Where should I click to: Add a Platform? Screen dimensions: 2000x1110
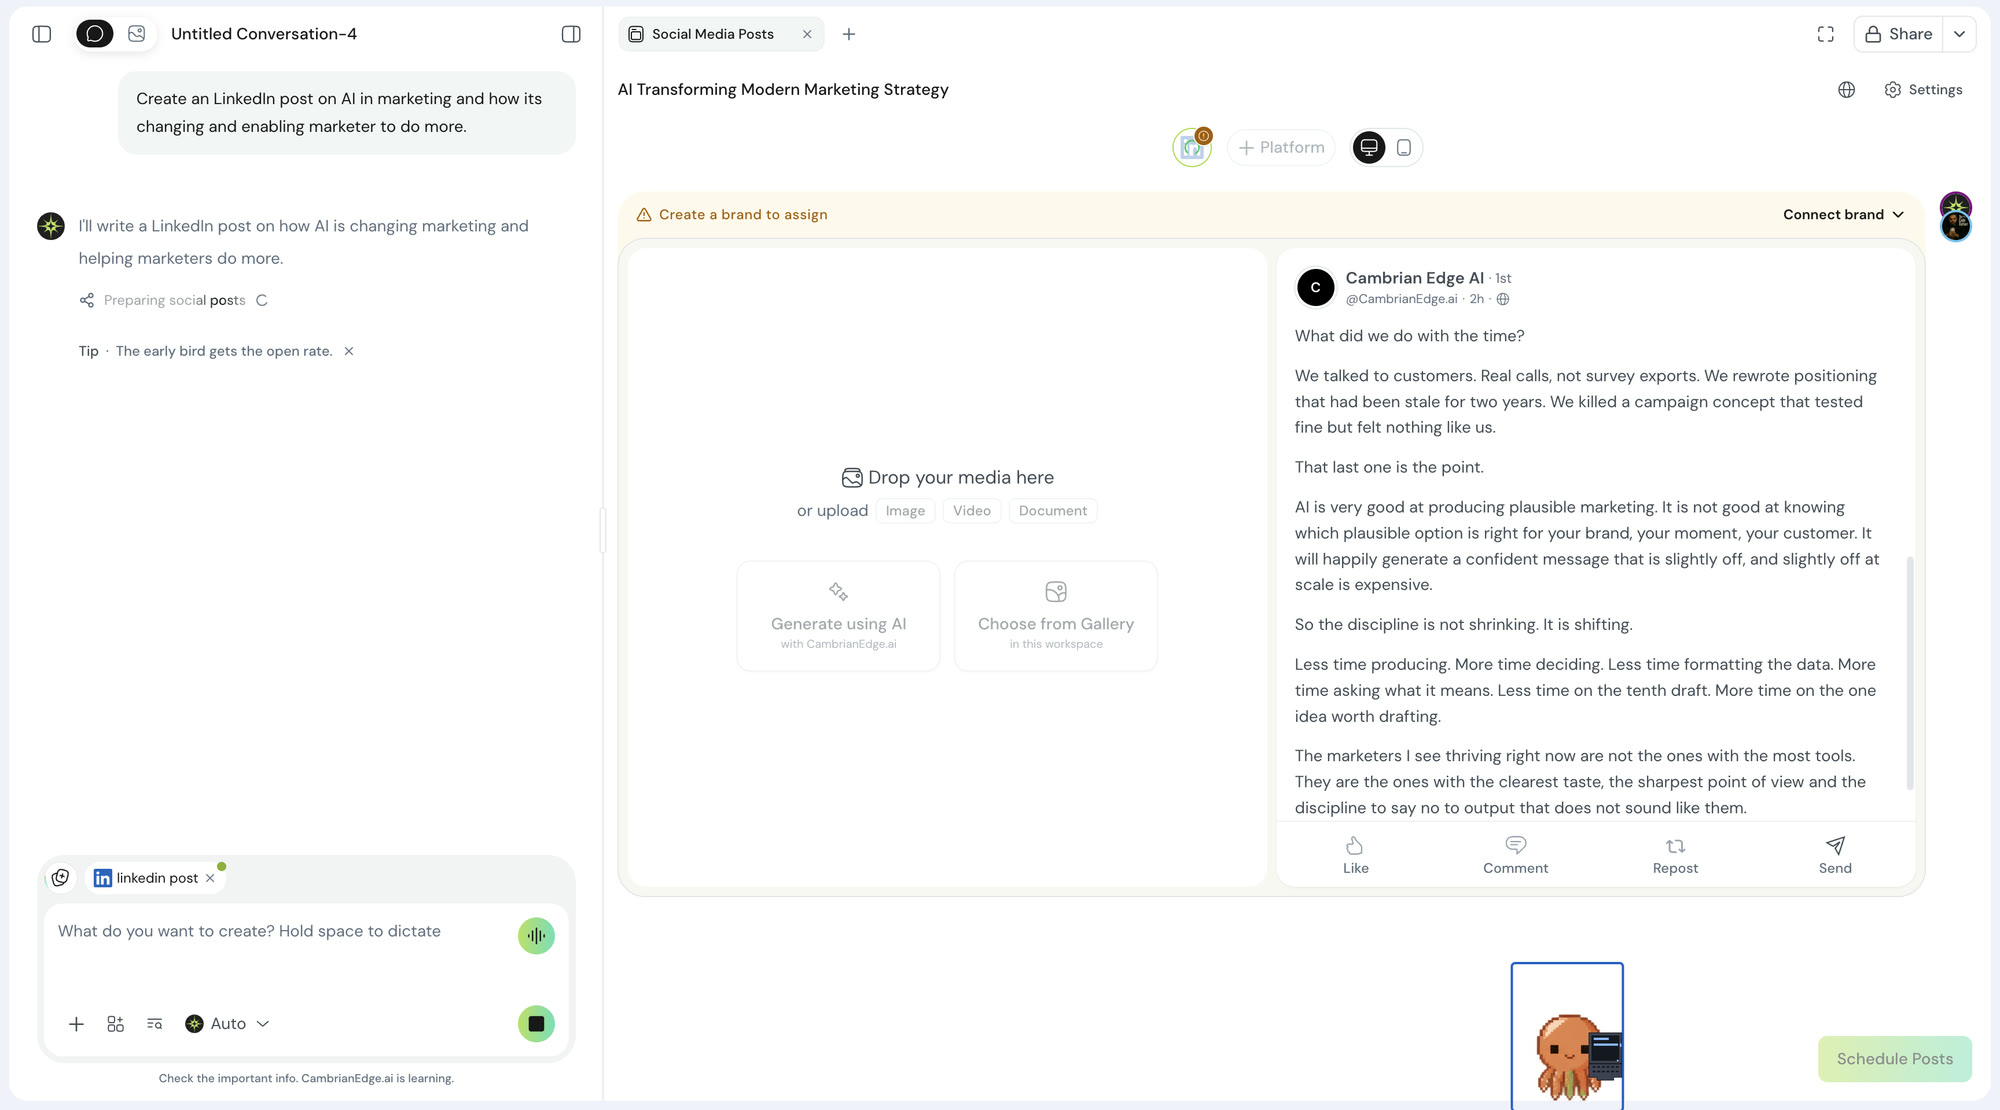pos(1281,147)
